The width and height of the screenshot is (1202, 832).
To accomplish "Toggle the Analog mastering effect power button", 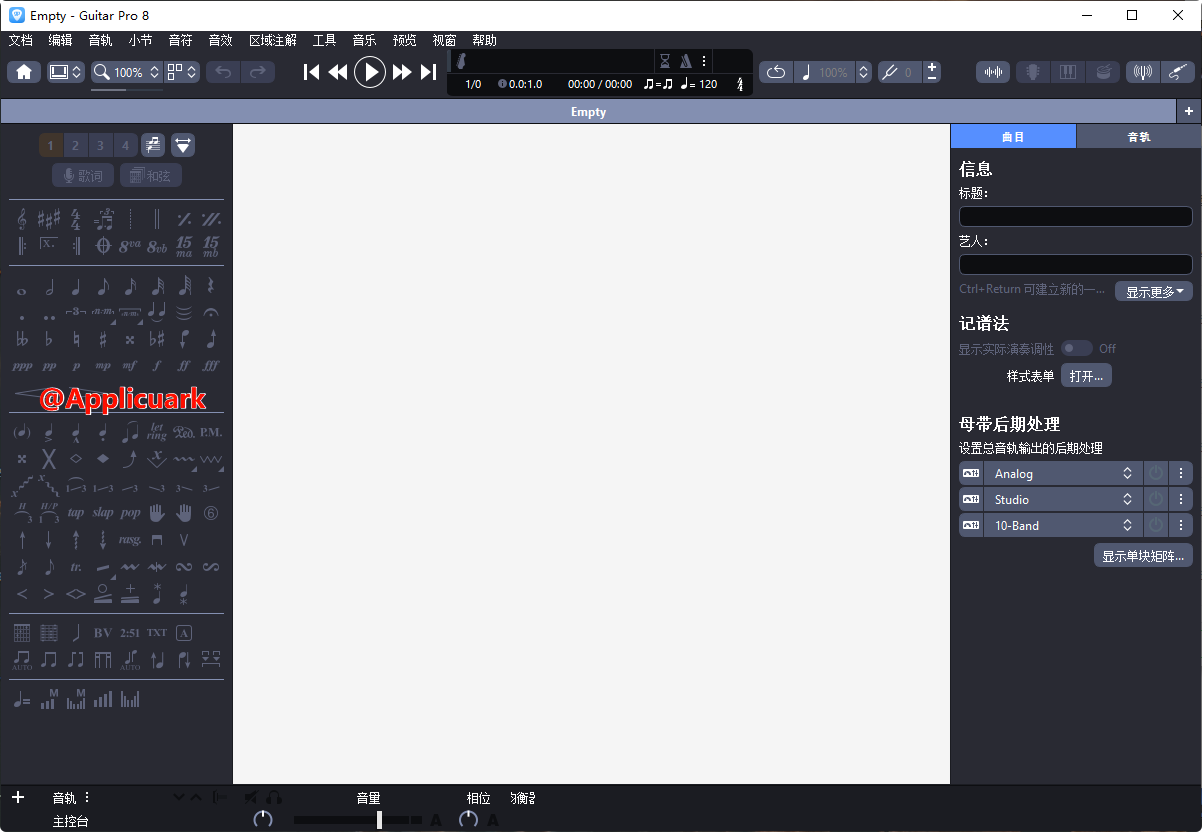I will click(1156, 473).
